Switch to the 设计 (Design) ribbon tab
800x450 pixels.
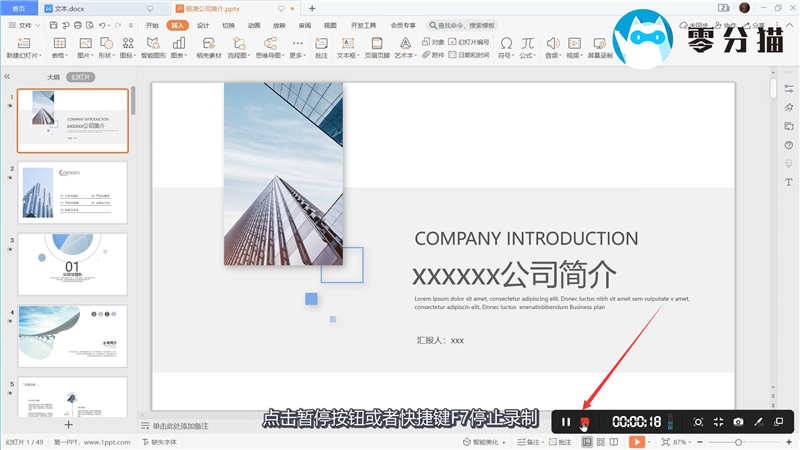tap(203, 24)
